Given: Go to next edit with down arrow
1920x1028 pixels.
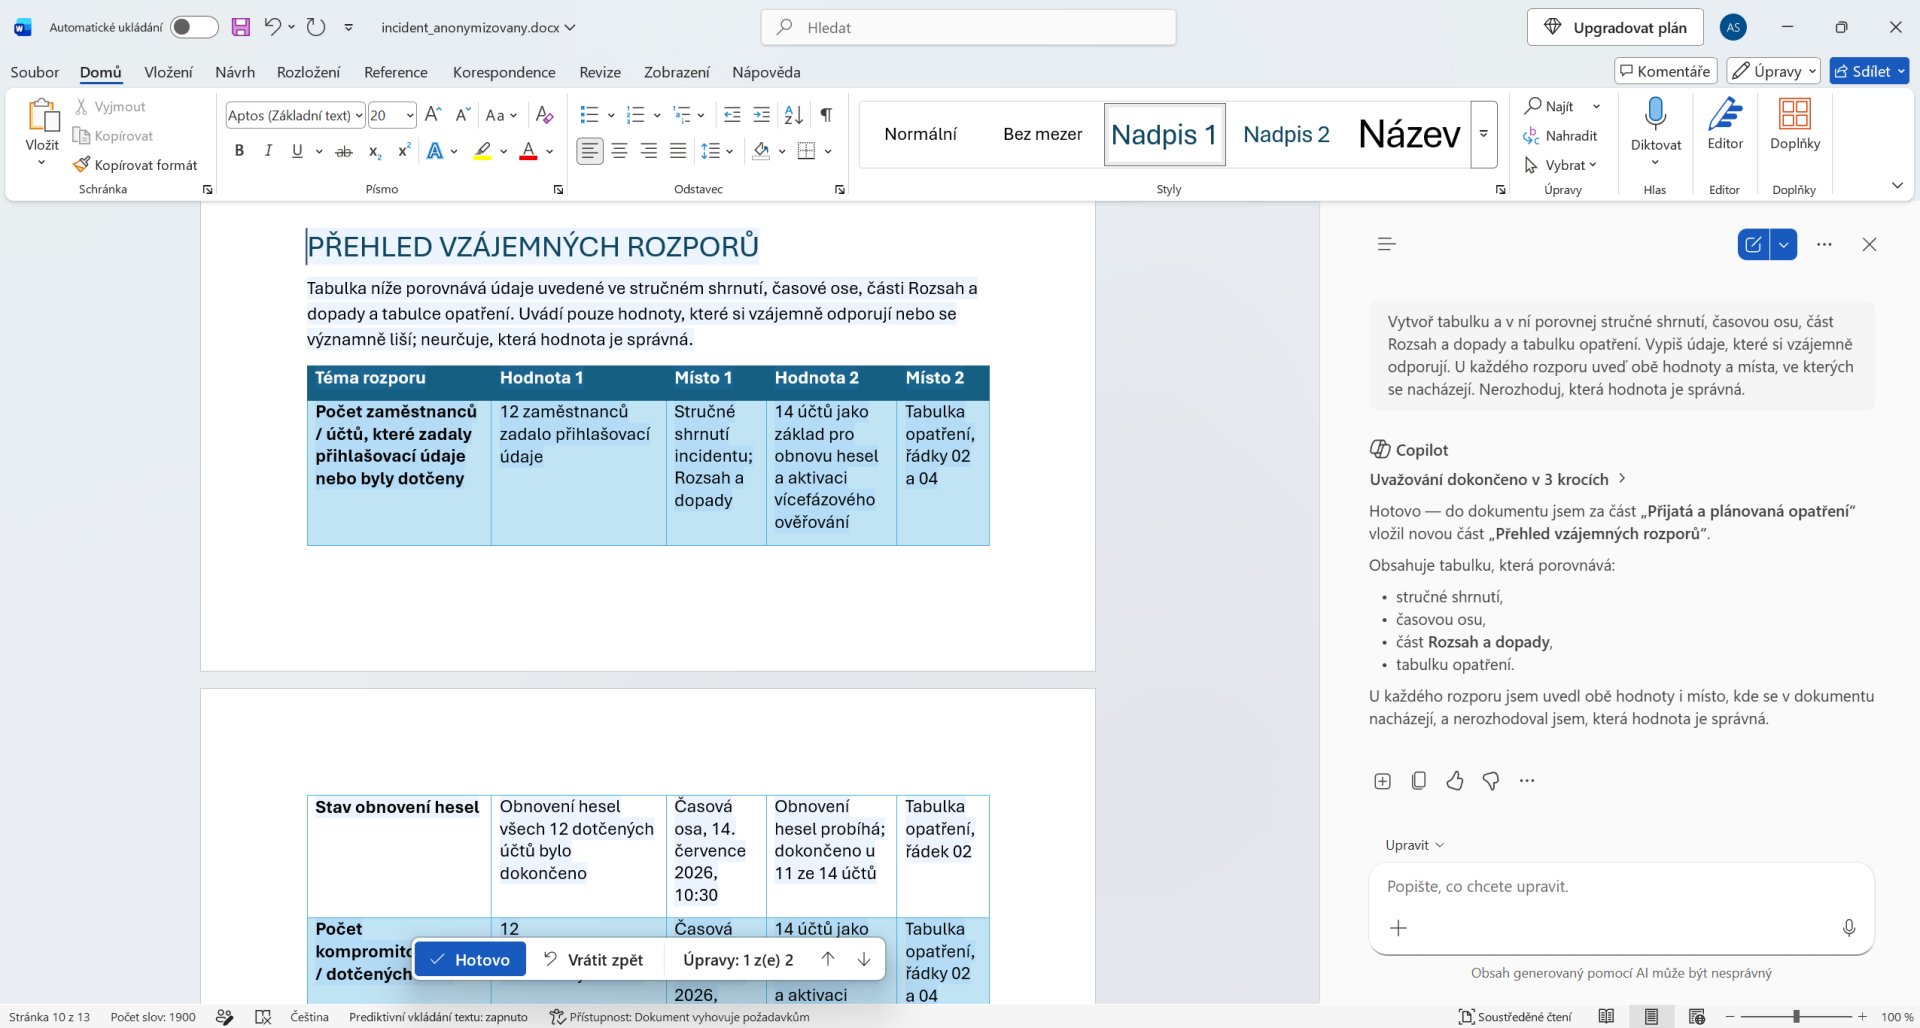Looking at the screenshot, I should (x=864, y=959).
